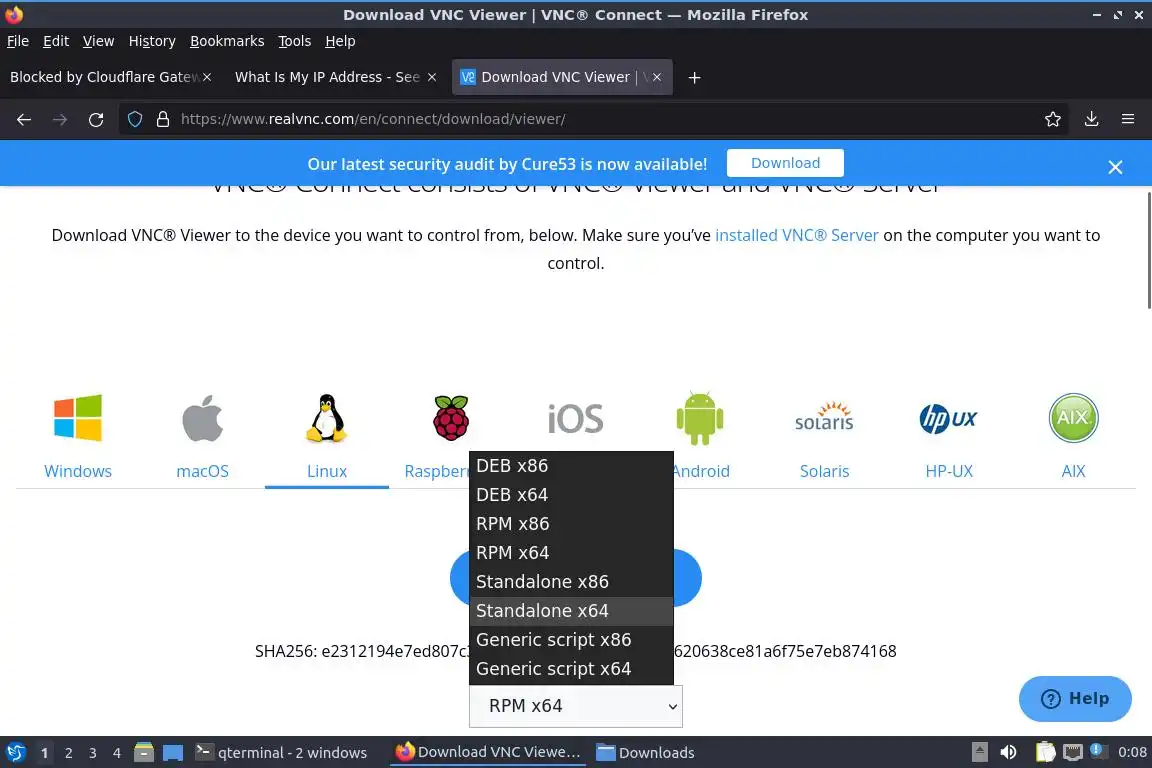The height and width of the screenshot is (768, 1152).
Task: Switch to virtual desktop 4
Action: tap(117, 753)
